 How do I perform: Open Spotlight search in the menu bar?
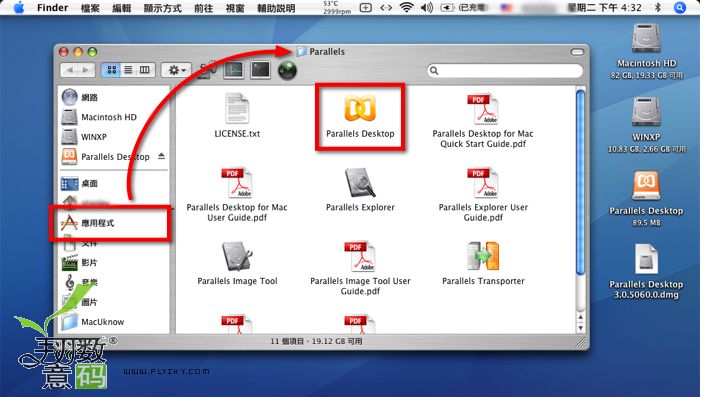click(x=680, y=8)
